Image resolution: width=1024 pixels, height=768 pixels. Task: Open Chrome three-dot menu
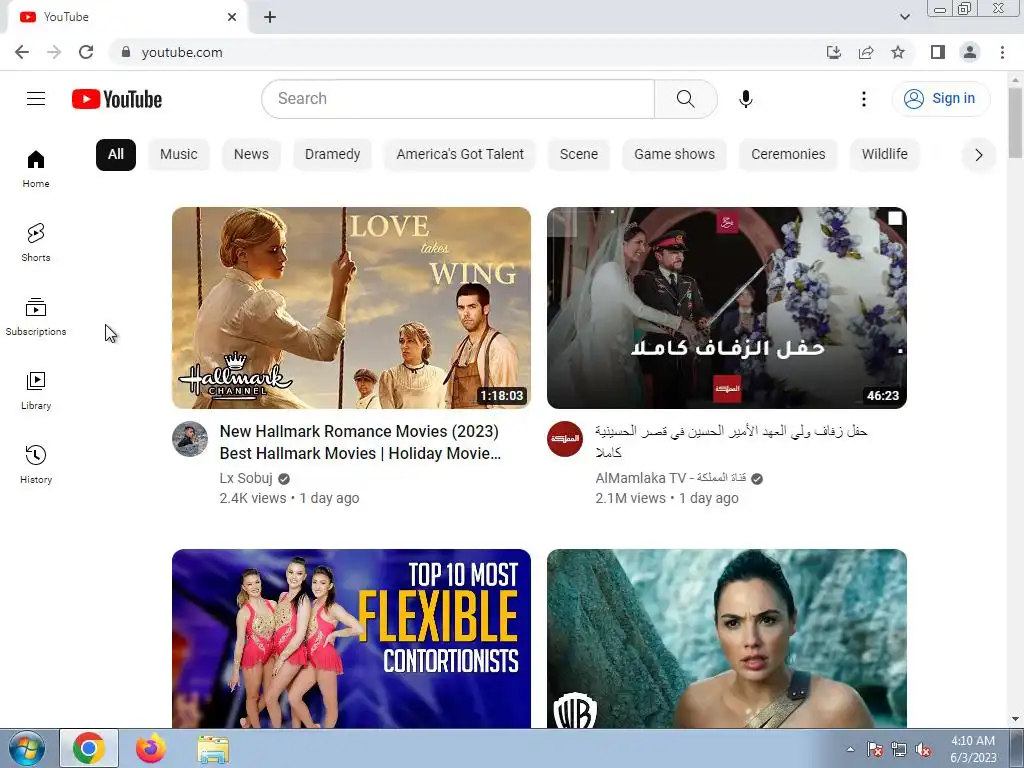[1002, 52]
